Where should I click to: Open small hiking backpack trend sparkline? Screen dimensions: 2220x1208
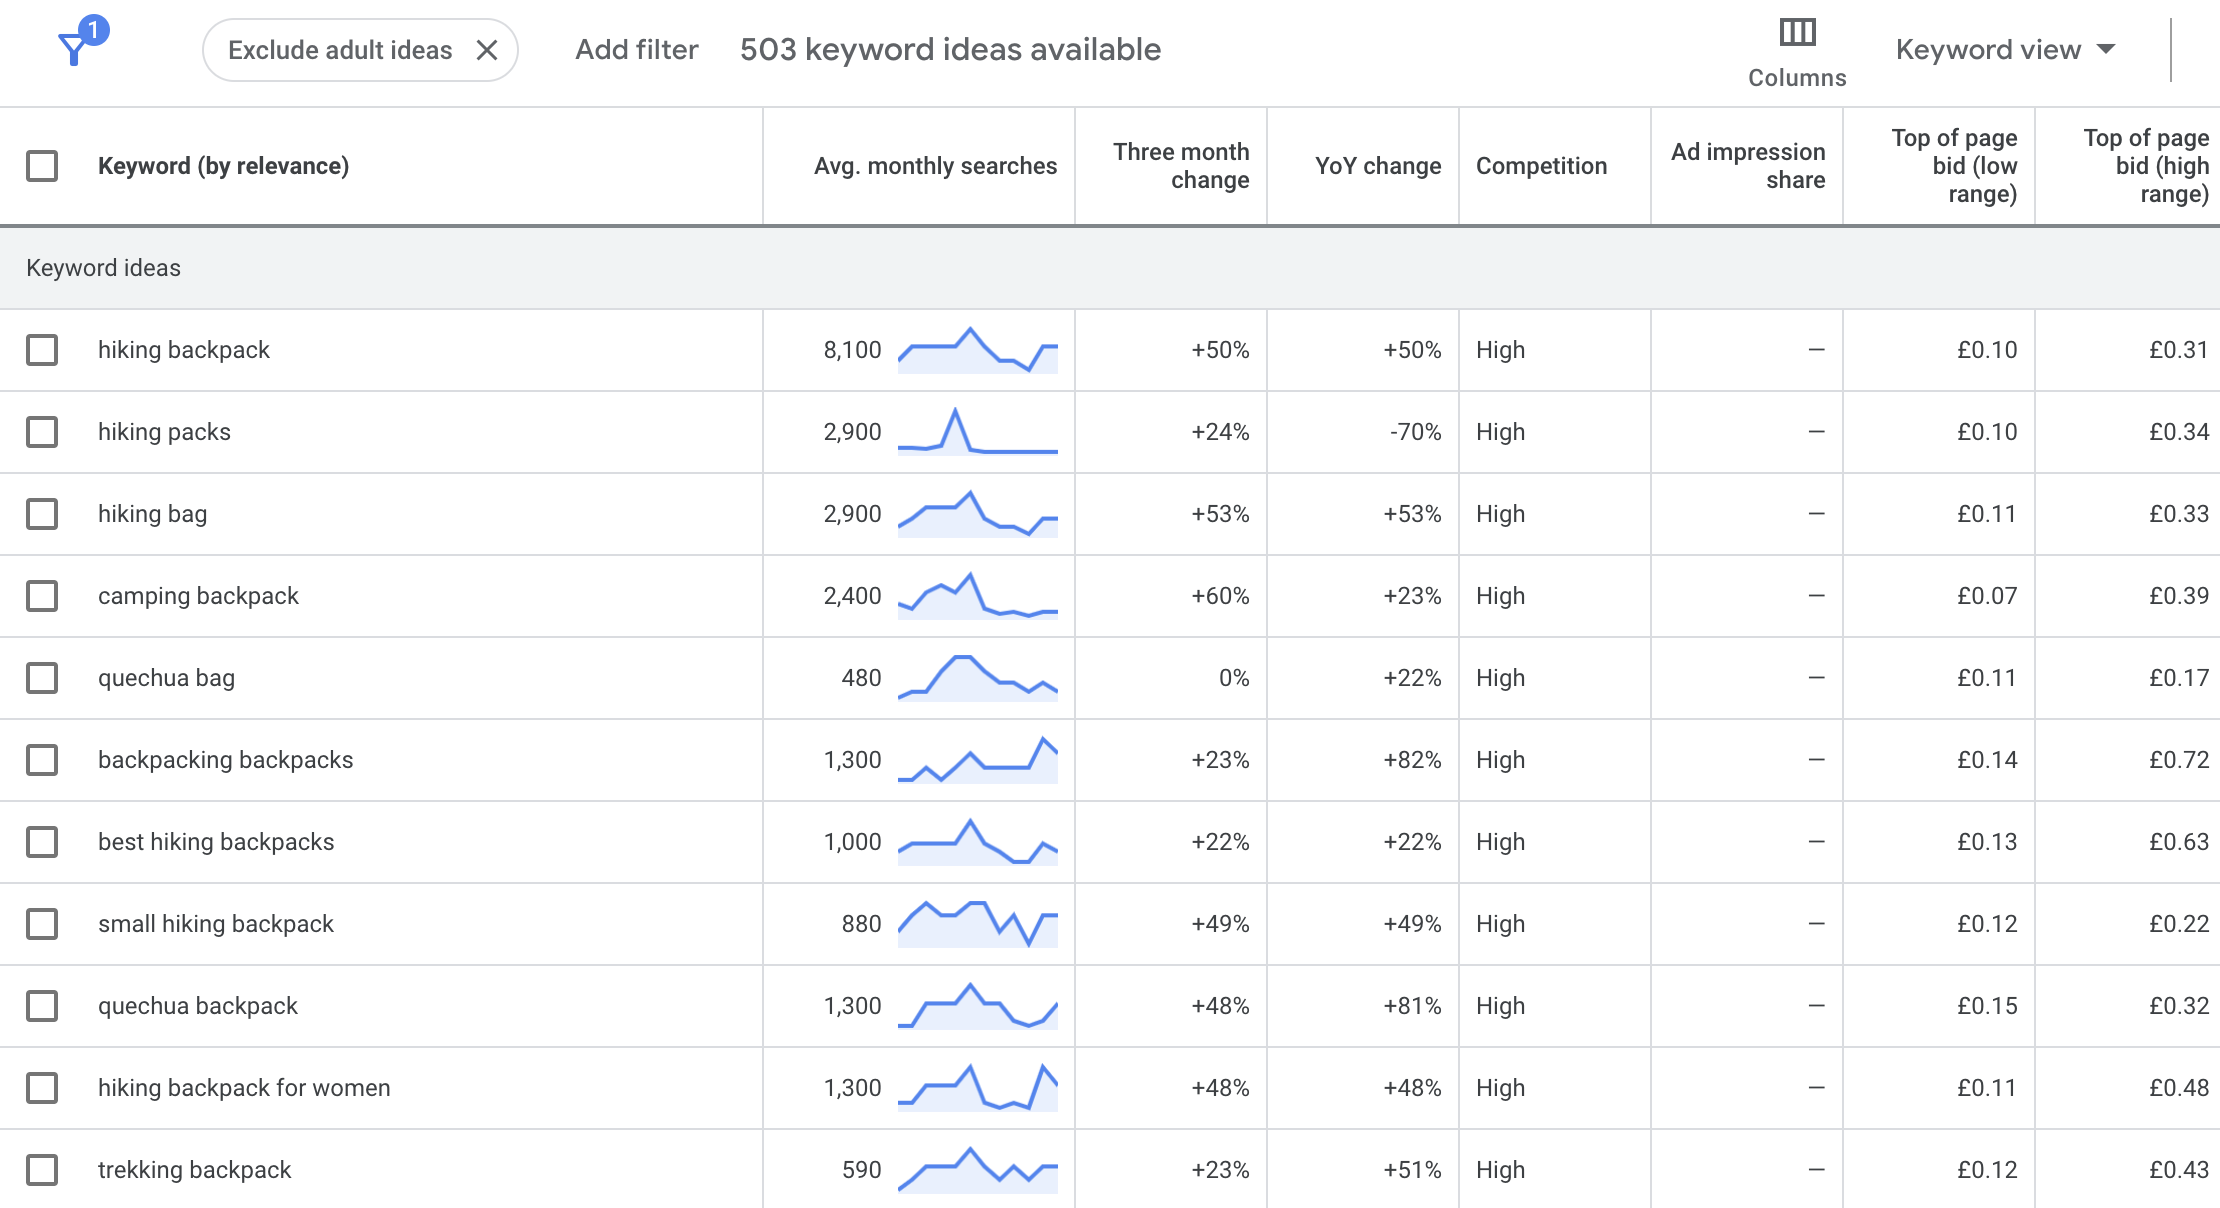tap(978, 924)
